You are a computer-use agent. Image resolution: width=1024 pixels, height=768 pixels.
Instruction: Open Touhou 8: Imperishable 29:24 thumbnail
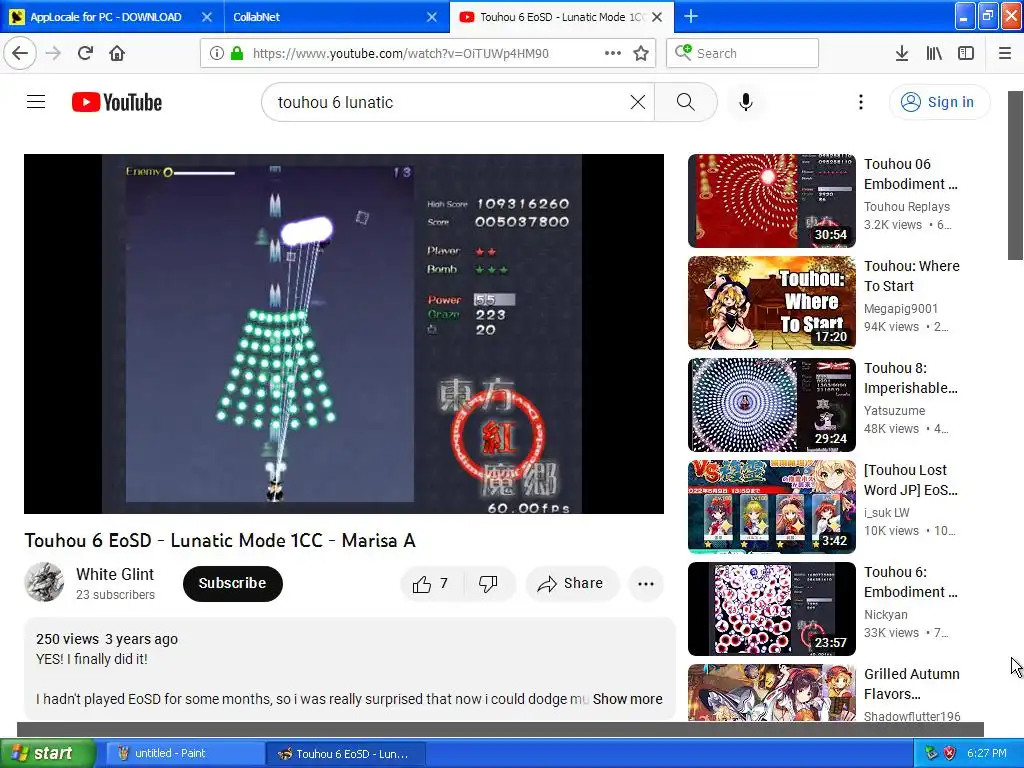coord(771,405)
